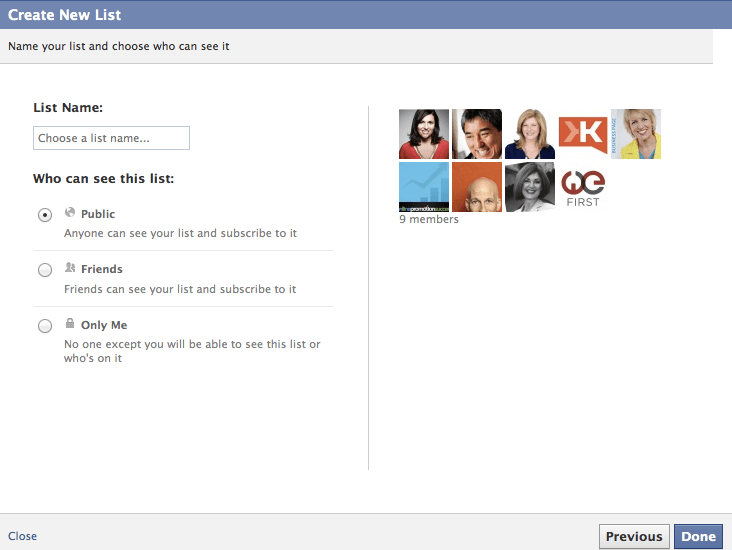Click the Done button
Screen dimensions: 732x550
tap(698, 536)
